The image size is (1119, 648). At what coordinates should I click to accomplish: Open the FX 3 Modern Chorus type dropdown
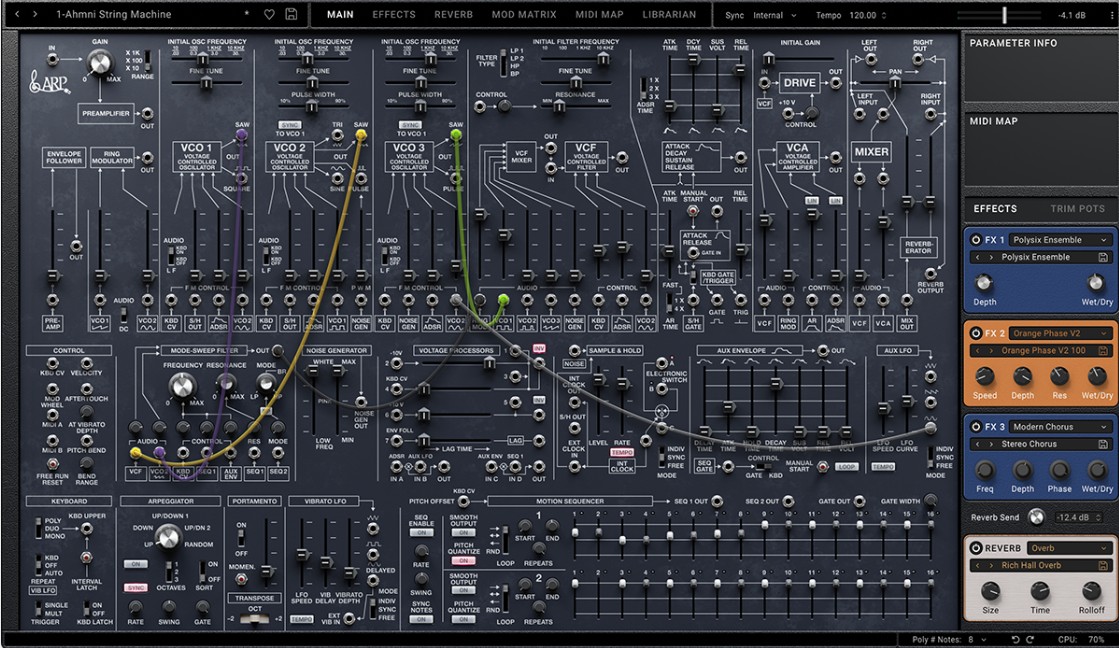coord(1060,427)
